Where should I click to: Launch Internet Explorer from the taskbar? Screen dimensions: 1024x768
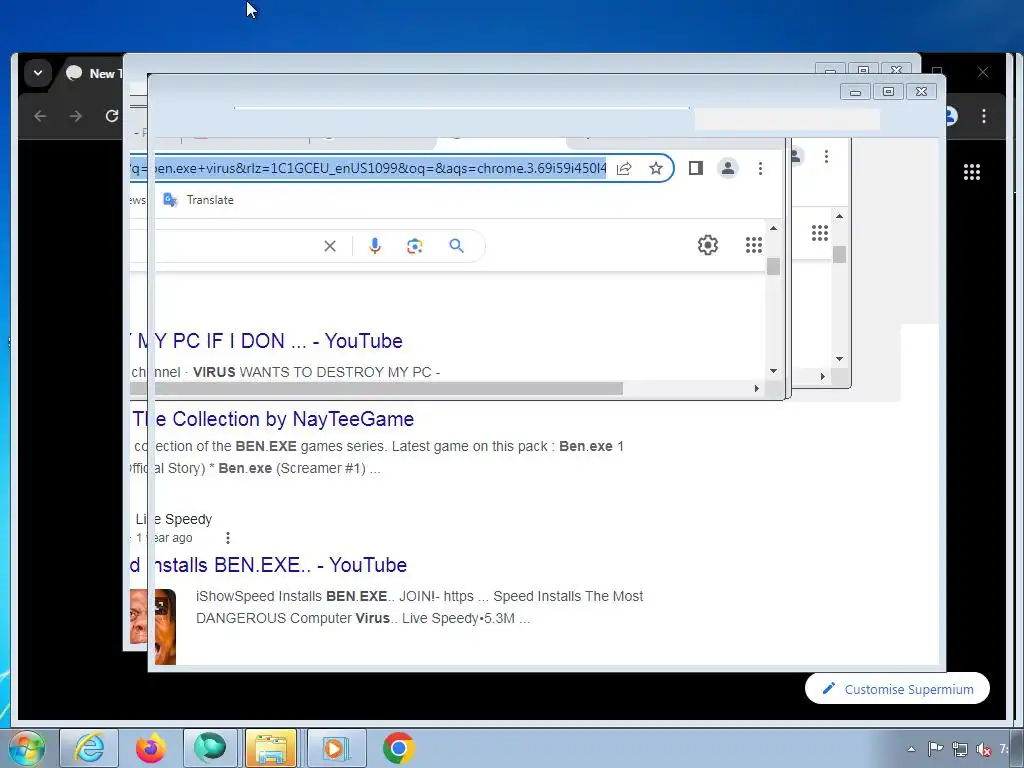click(x=89, y=748)
